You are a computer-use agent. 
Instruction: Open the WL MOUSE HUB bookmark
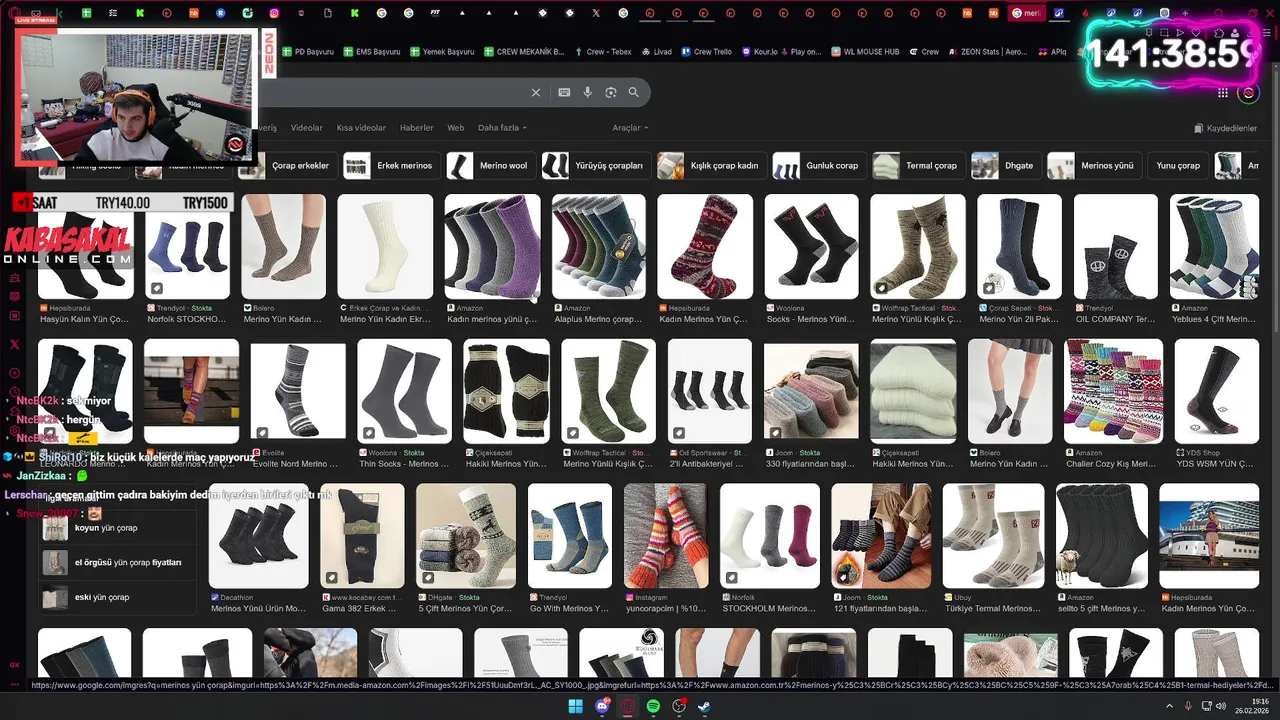865,52
